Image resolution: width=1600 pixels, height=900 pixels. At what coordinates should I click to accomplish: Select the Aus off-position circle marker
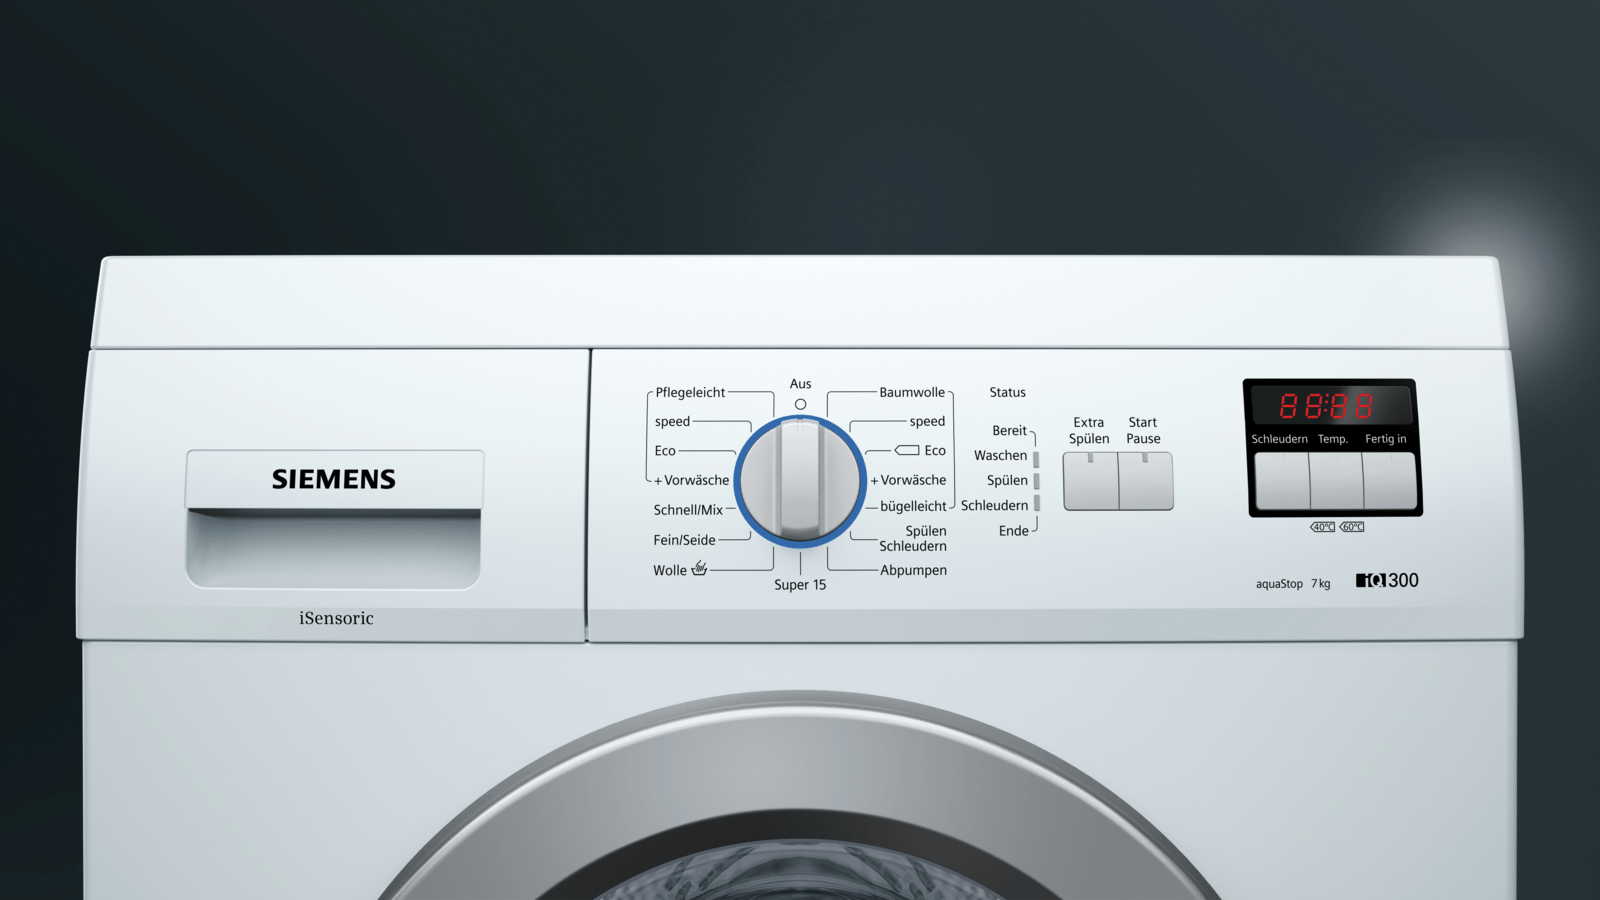click(x=800, y=404)
